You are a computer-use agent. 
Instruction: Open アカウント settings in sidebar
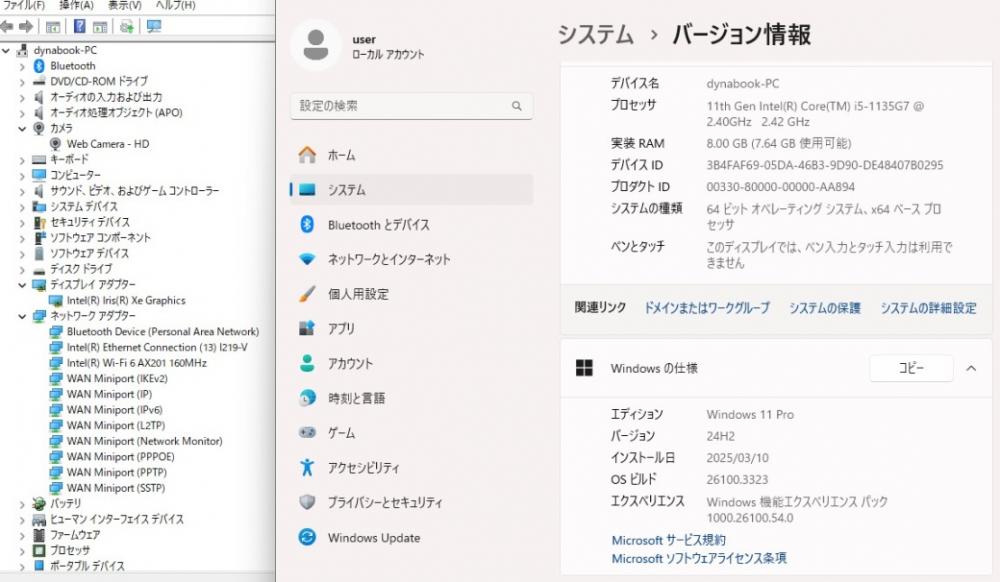click(411, 363)
